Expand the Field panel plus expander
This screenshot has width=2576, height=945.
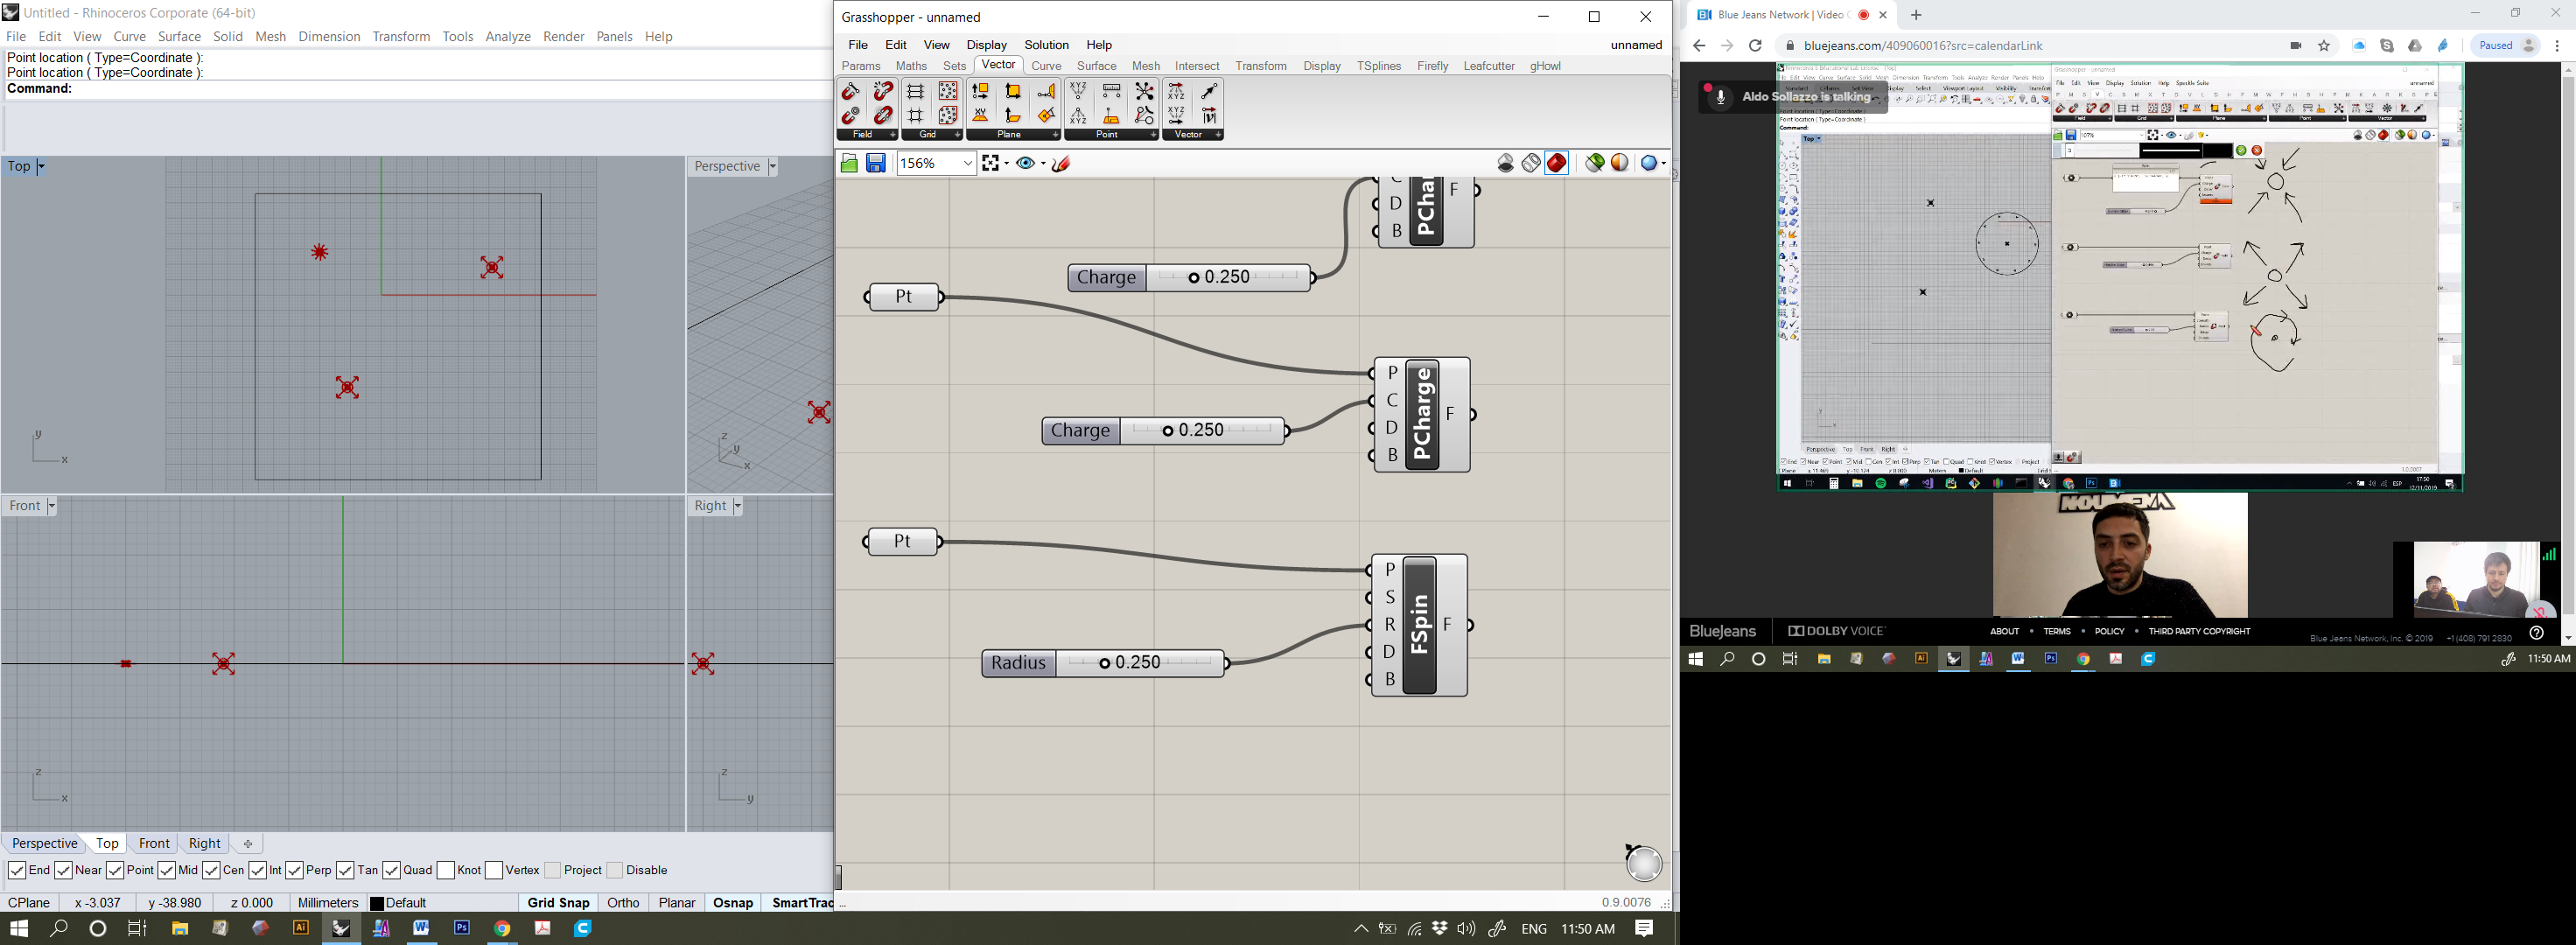892,135
